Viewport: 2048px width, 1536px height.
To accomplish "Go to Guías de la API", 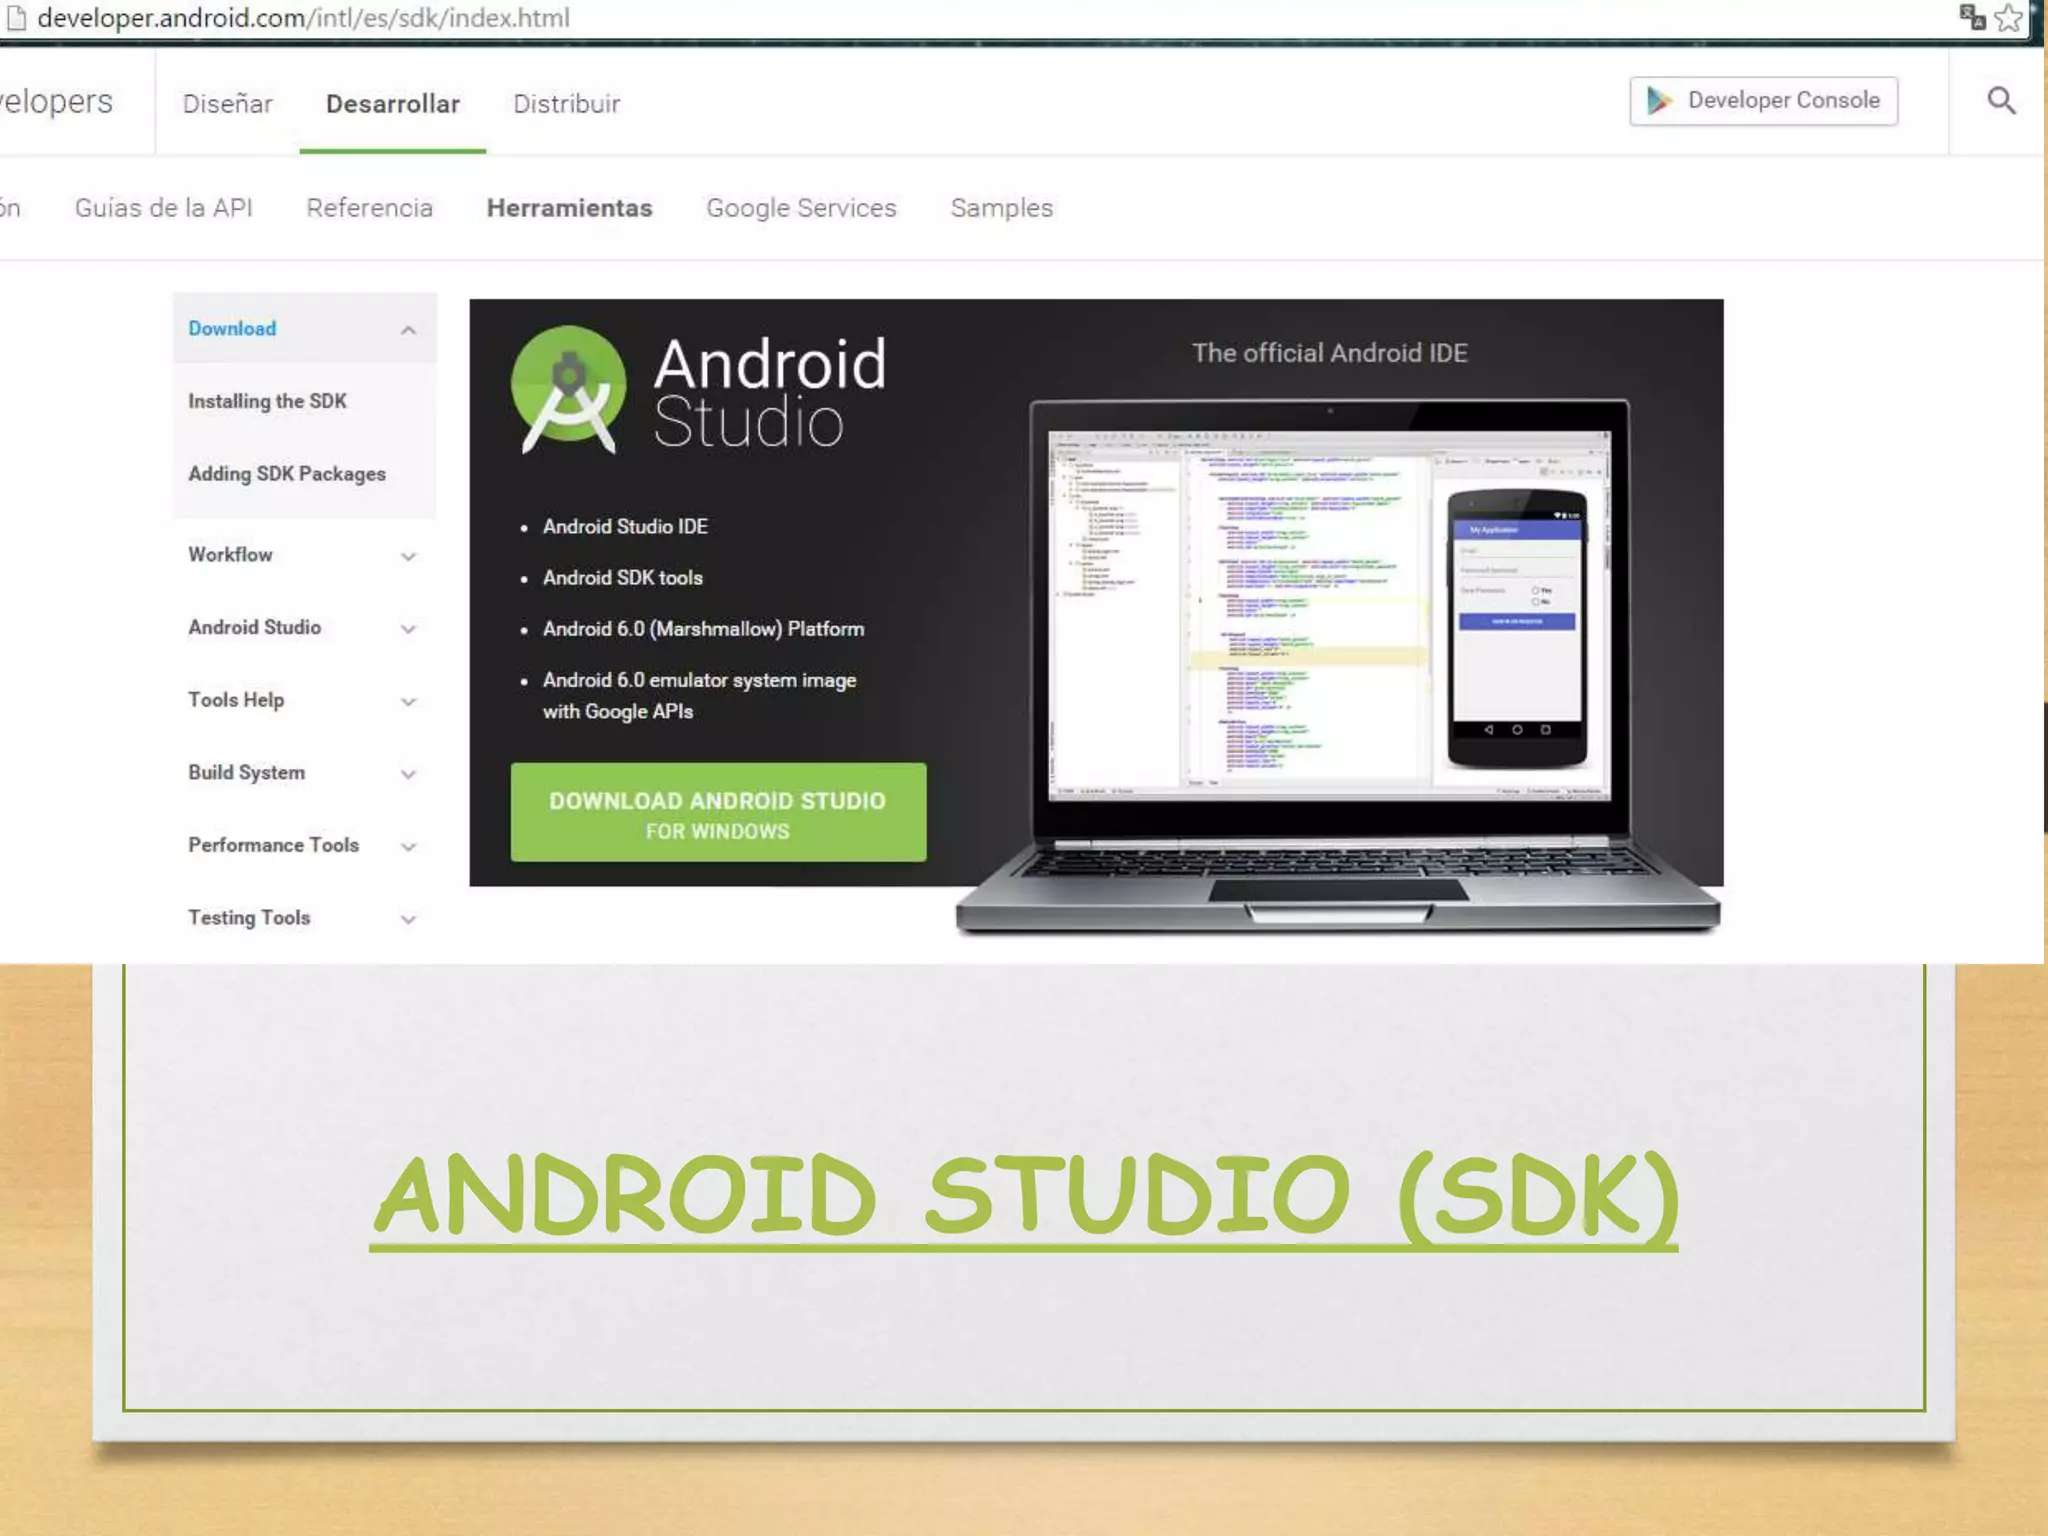I will click(x=164, y=207).
